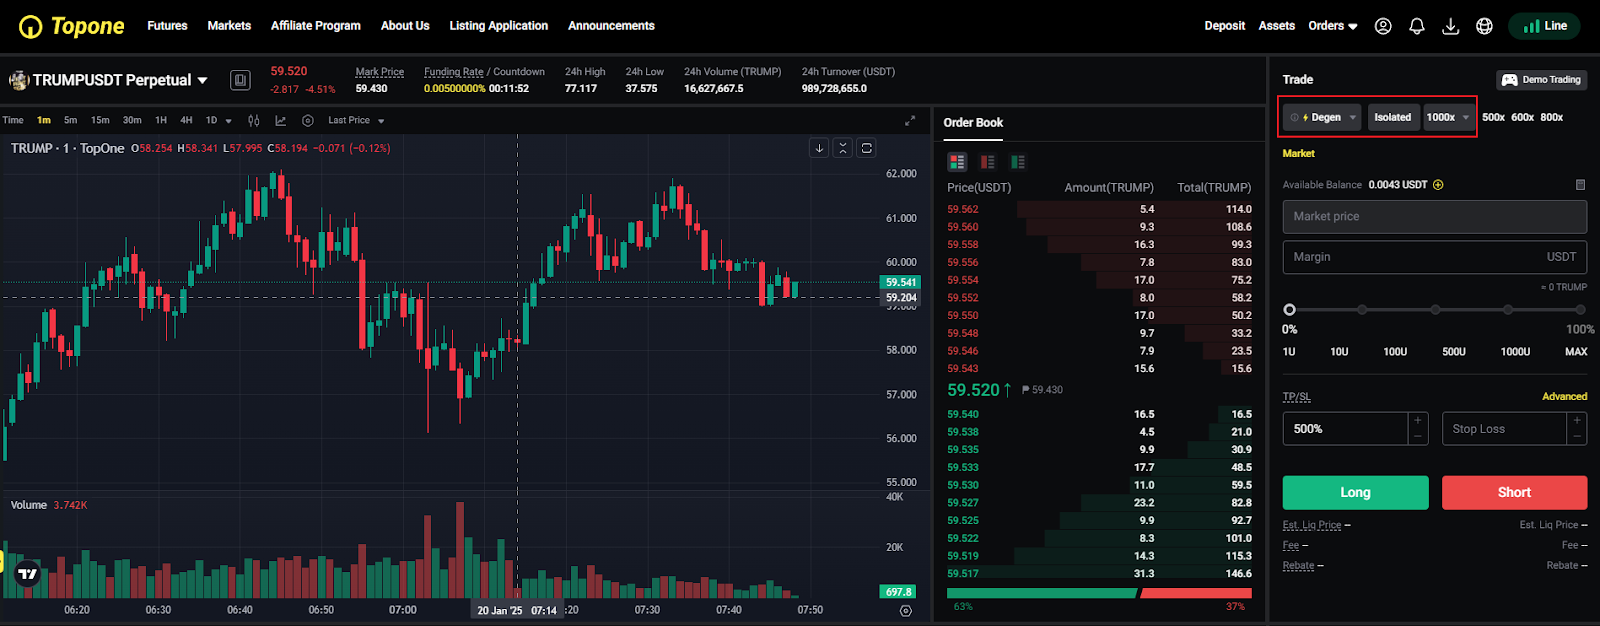Click the Topone logo
This screenshot has width=1600, height=626.
(72, 26)
